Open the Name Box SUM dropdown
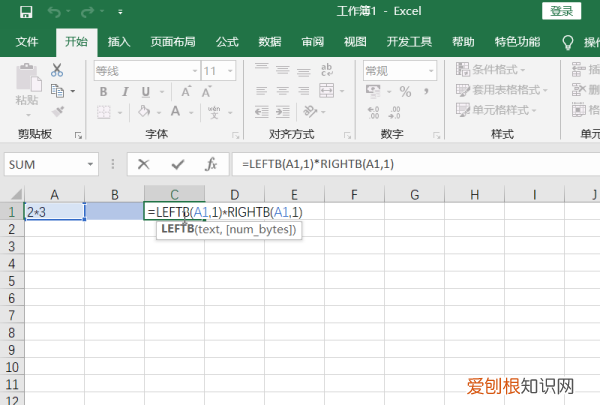 click(x=90, y=164)
